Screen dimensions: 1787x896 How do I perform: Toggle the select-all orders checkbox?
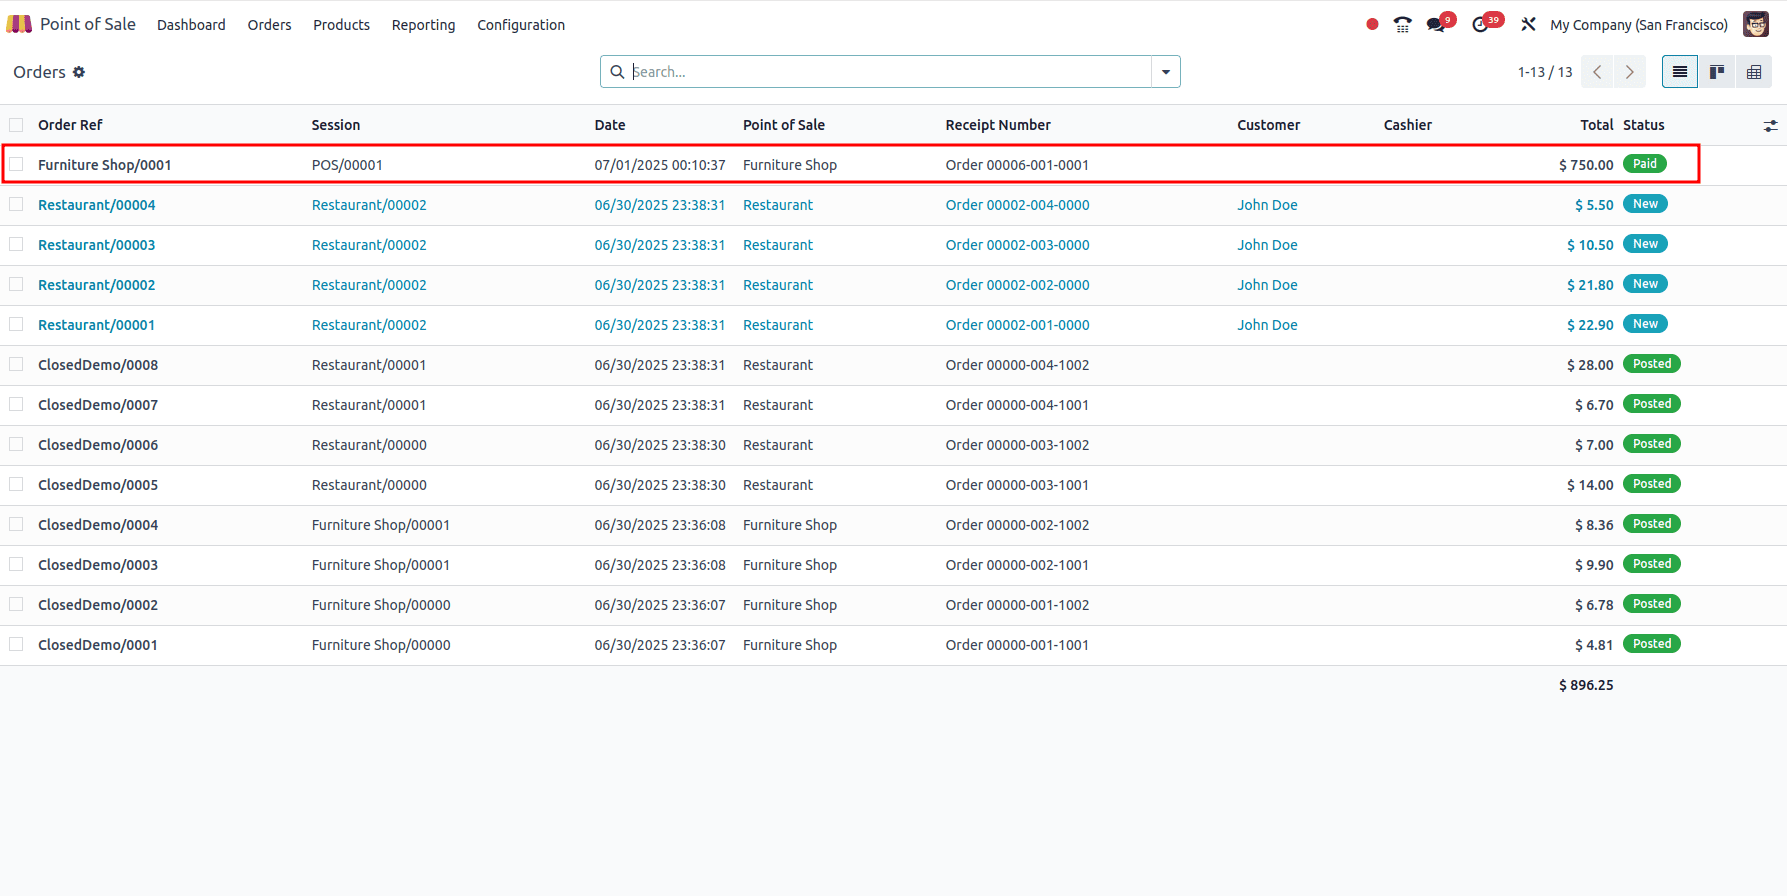click(16, 125)
